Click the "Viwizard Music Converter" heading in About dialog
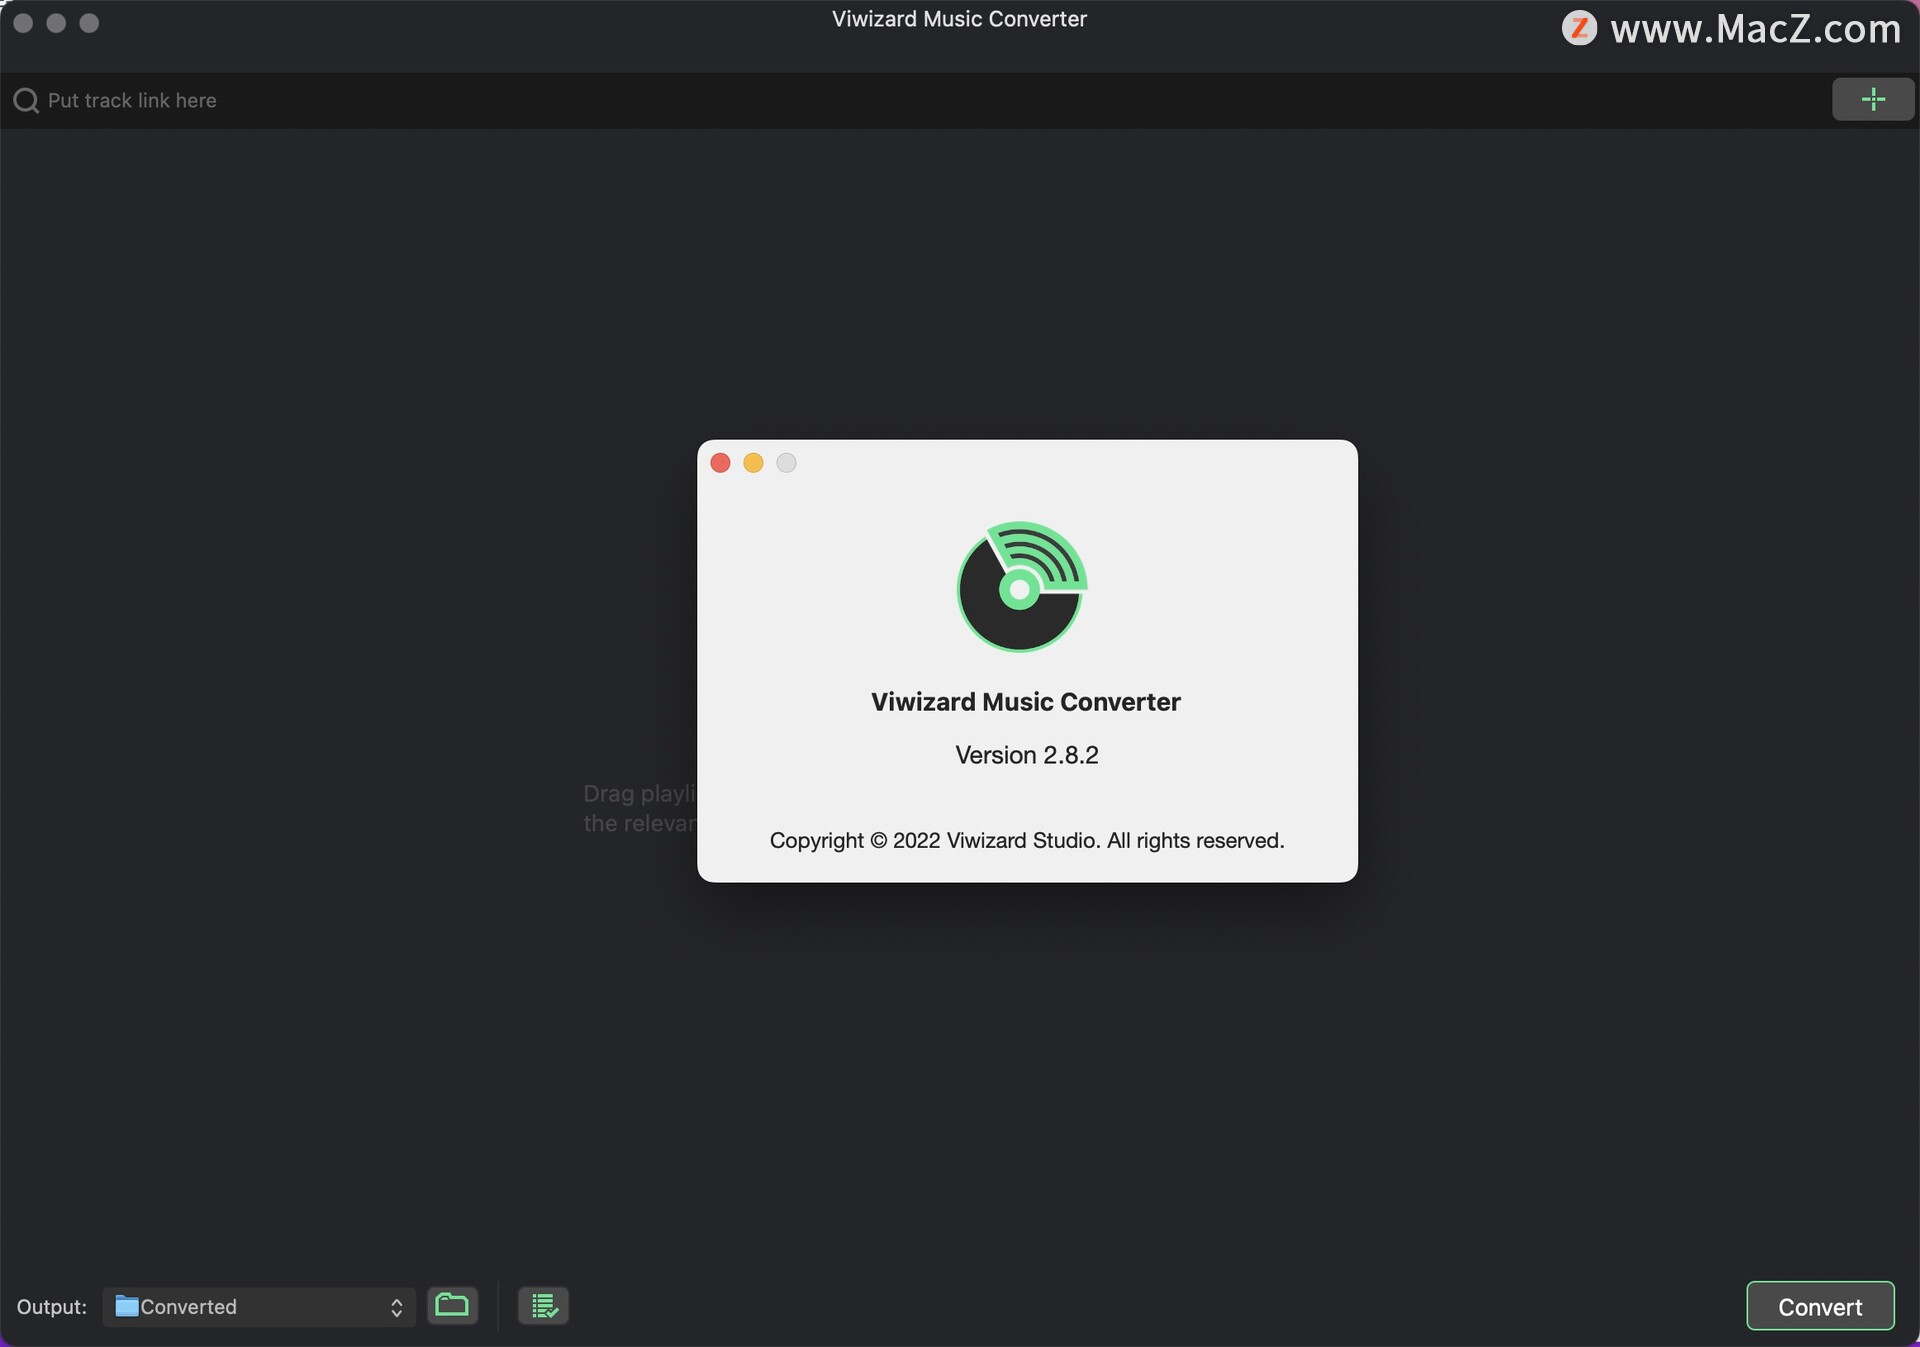Image resolution: width=1920 pixels, height=1347 pixels. pos(1026,702)
